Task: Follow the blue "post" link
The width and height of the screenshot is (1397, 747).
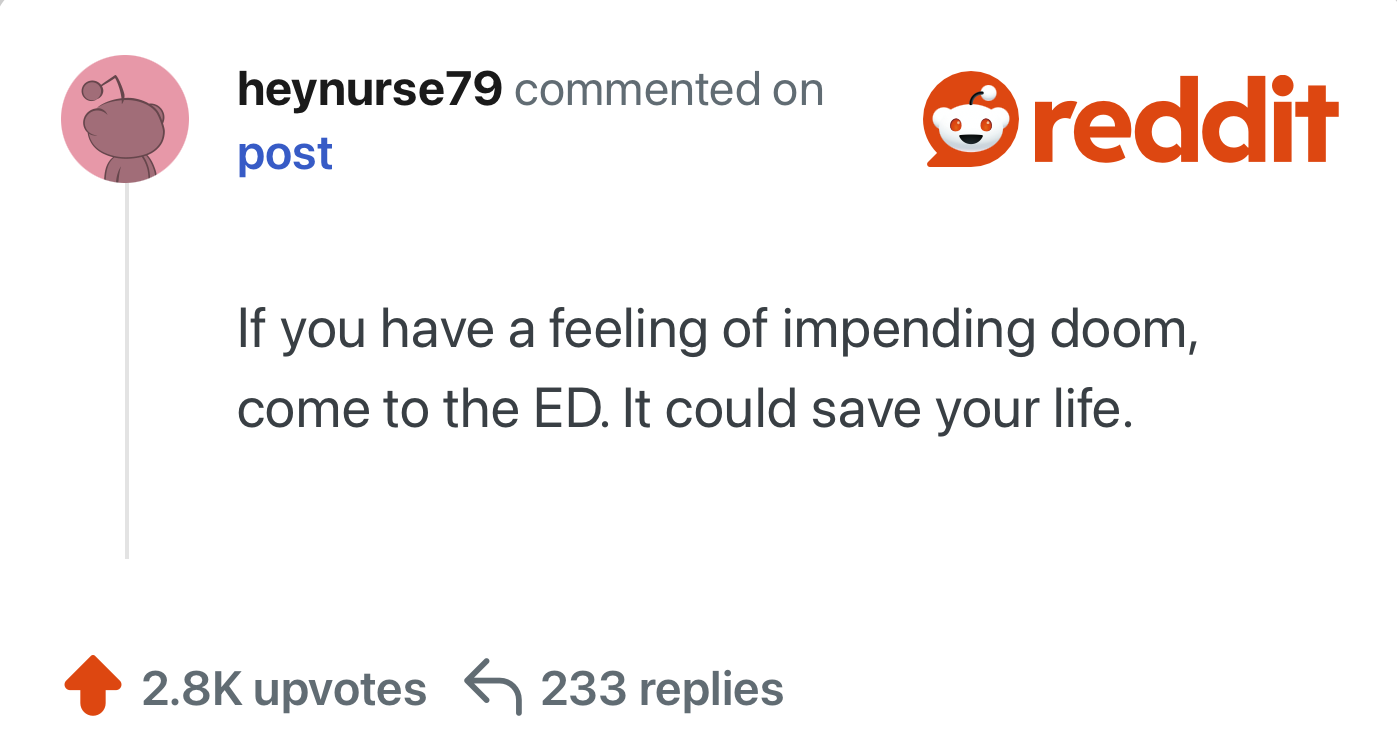Action: pyautogui.click(x=285, y=154)
